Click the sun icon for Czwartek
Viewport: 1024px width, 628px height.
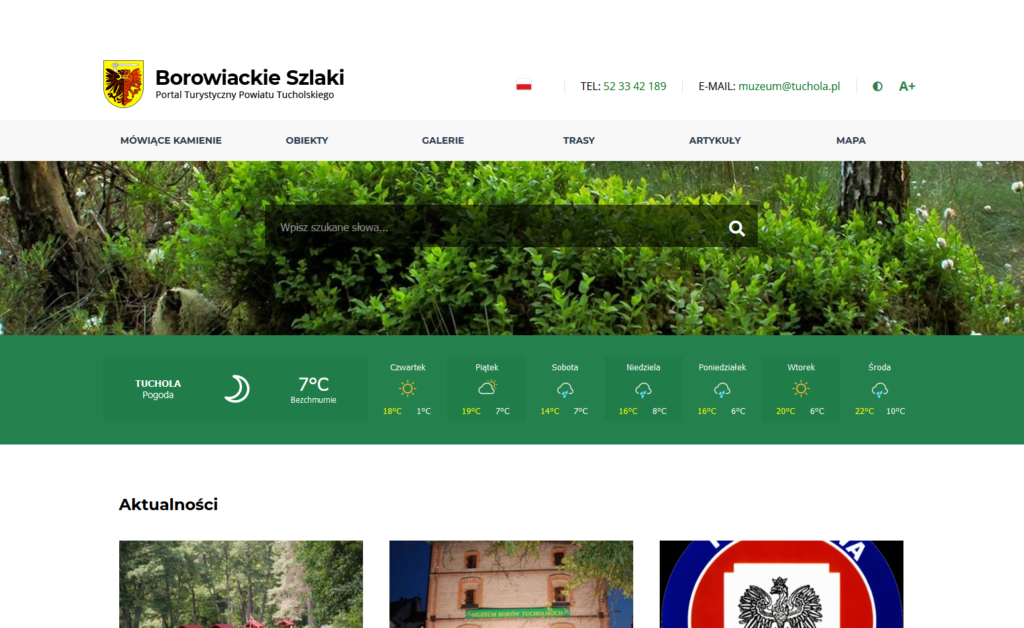pos(408,388)
